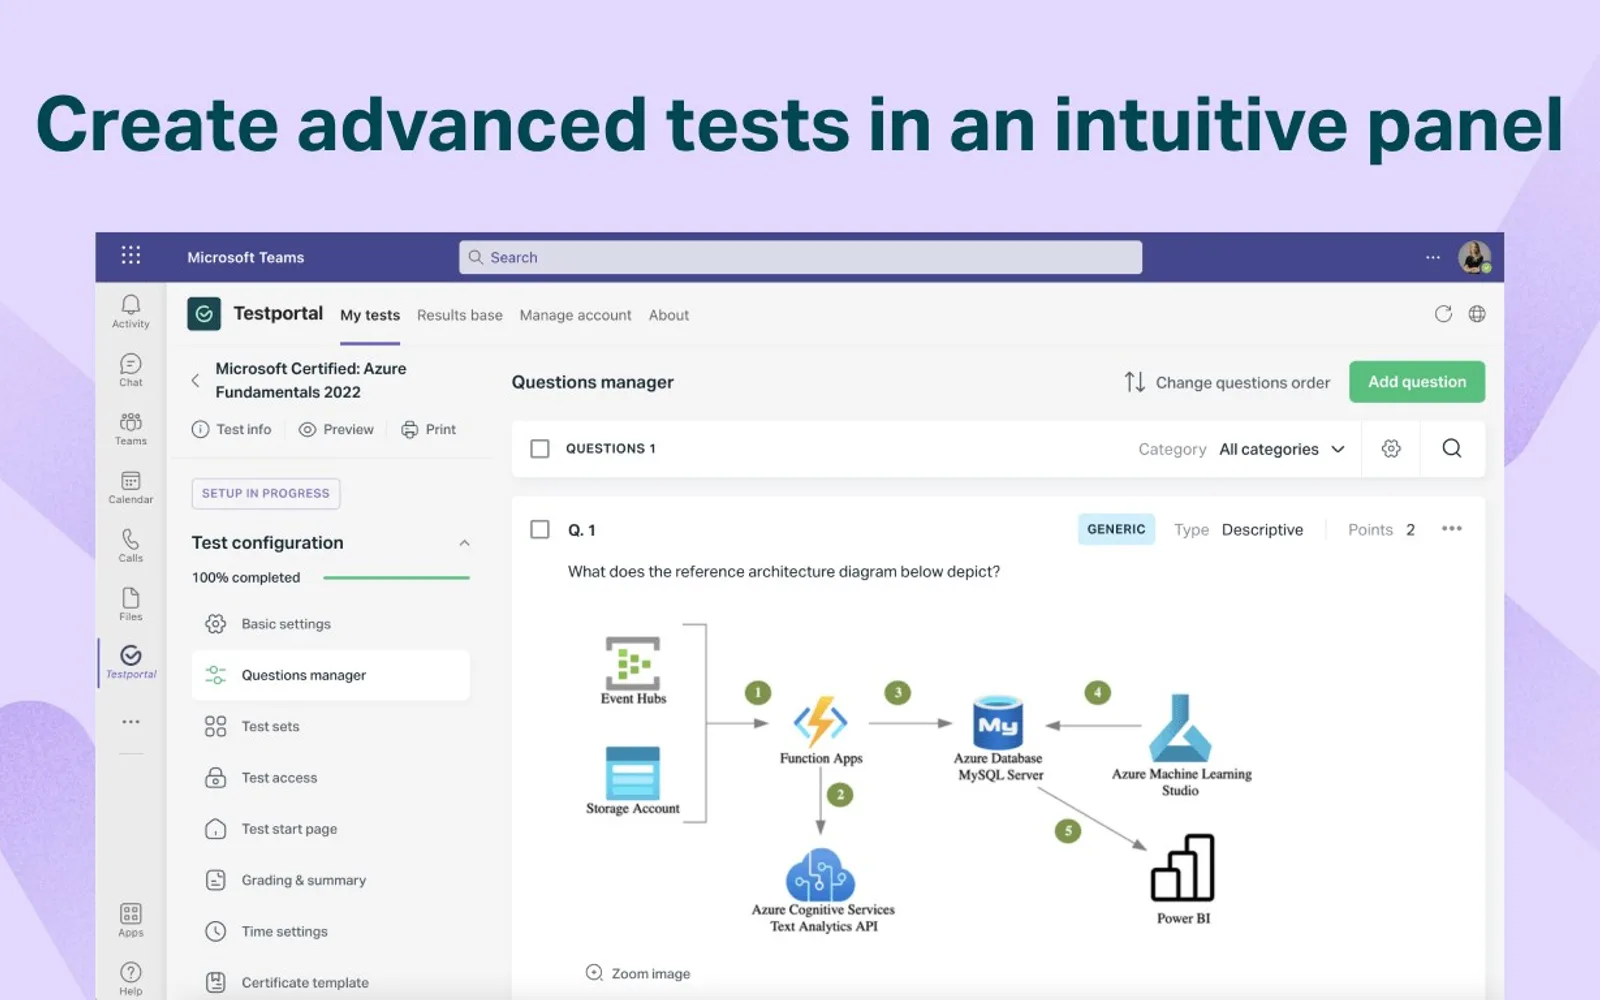Viewport: 1600px width, 1000px height.
Task: Open Test start page settings
Action: [330, 829]
